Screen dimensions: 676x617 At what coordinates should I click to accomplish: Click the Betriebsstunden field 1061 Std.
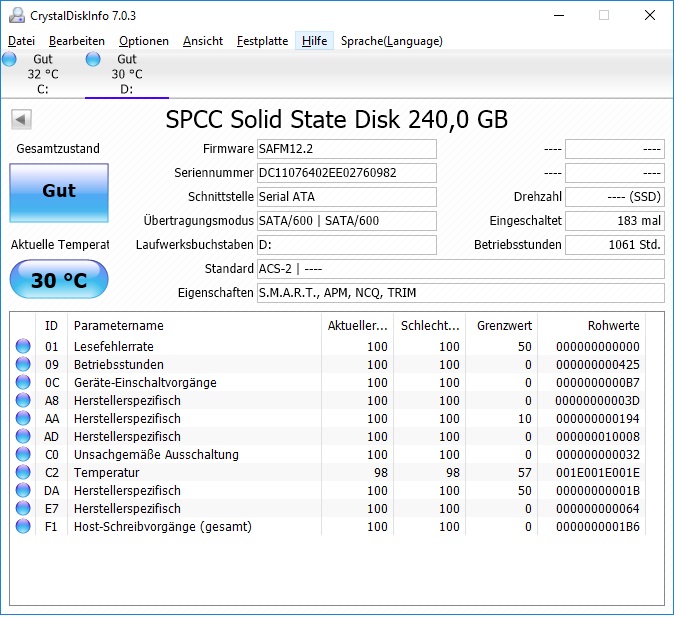tap(615, 245)
